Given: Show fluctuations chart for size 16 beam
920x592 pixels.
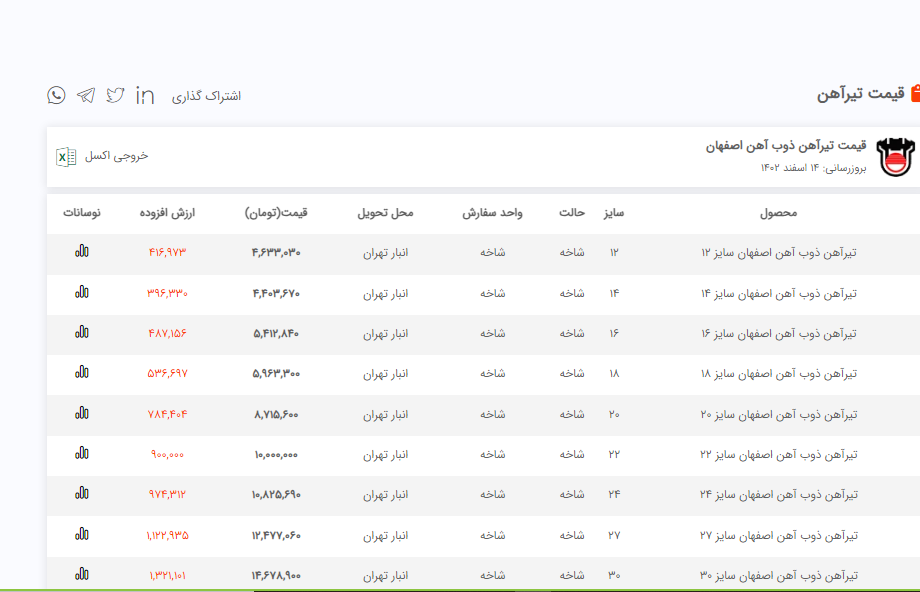Looking at the screenshot, I should point(82,333).
